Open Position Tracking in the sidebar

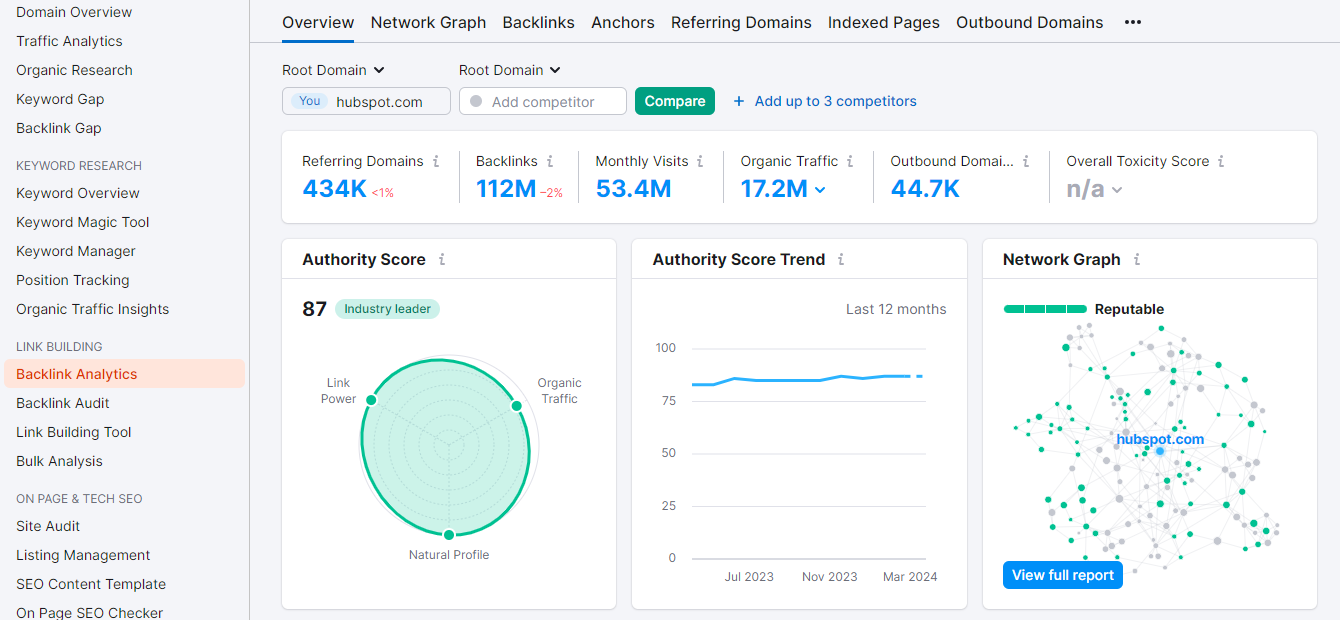pyautogui.click(x=72, y=280)
